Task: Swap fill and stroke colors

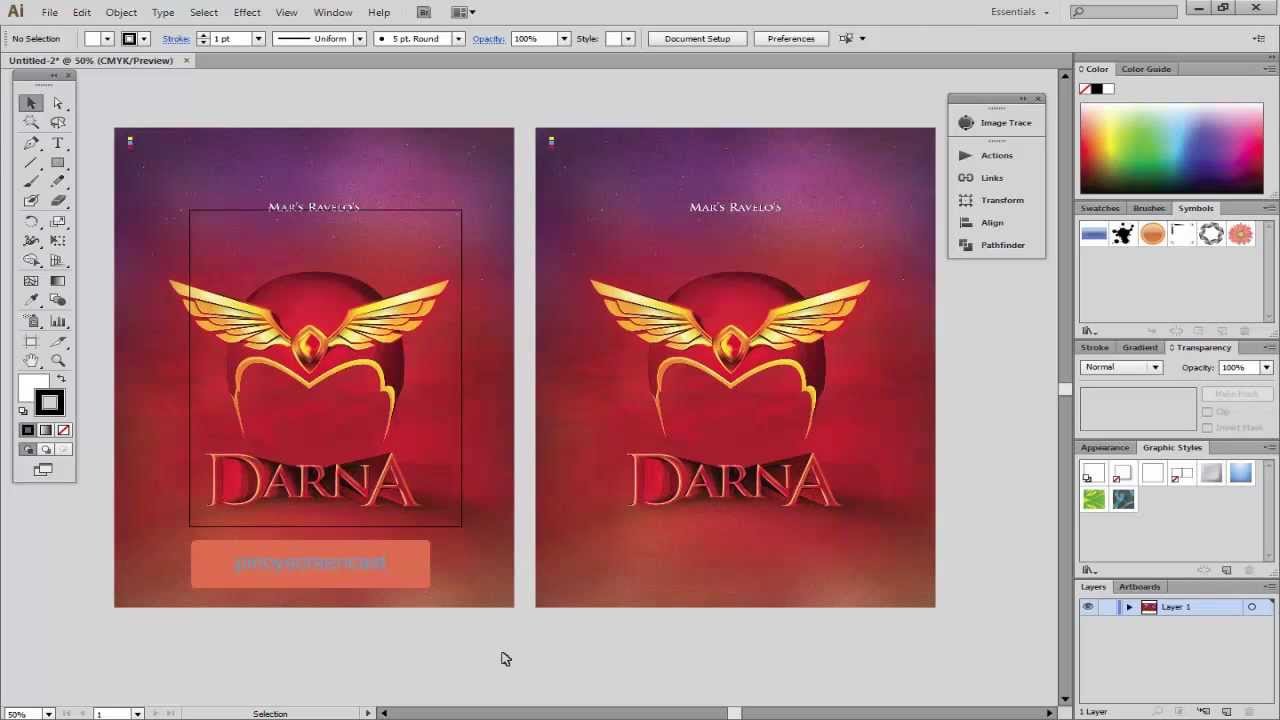Action: coord(61,380)
